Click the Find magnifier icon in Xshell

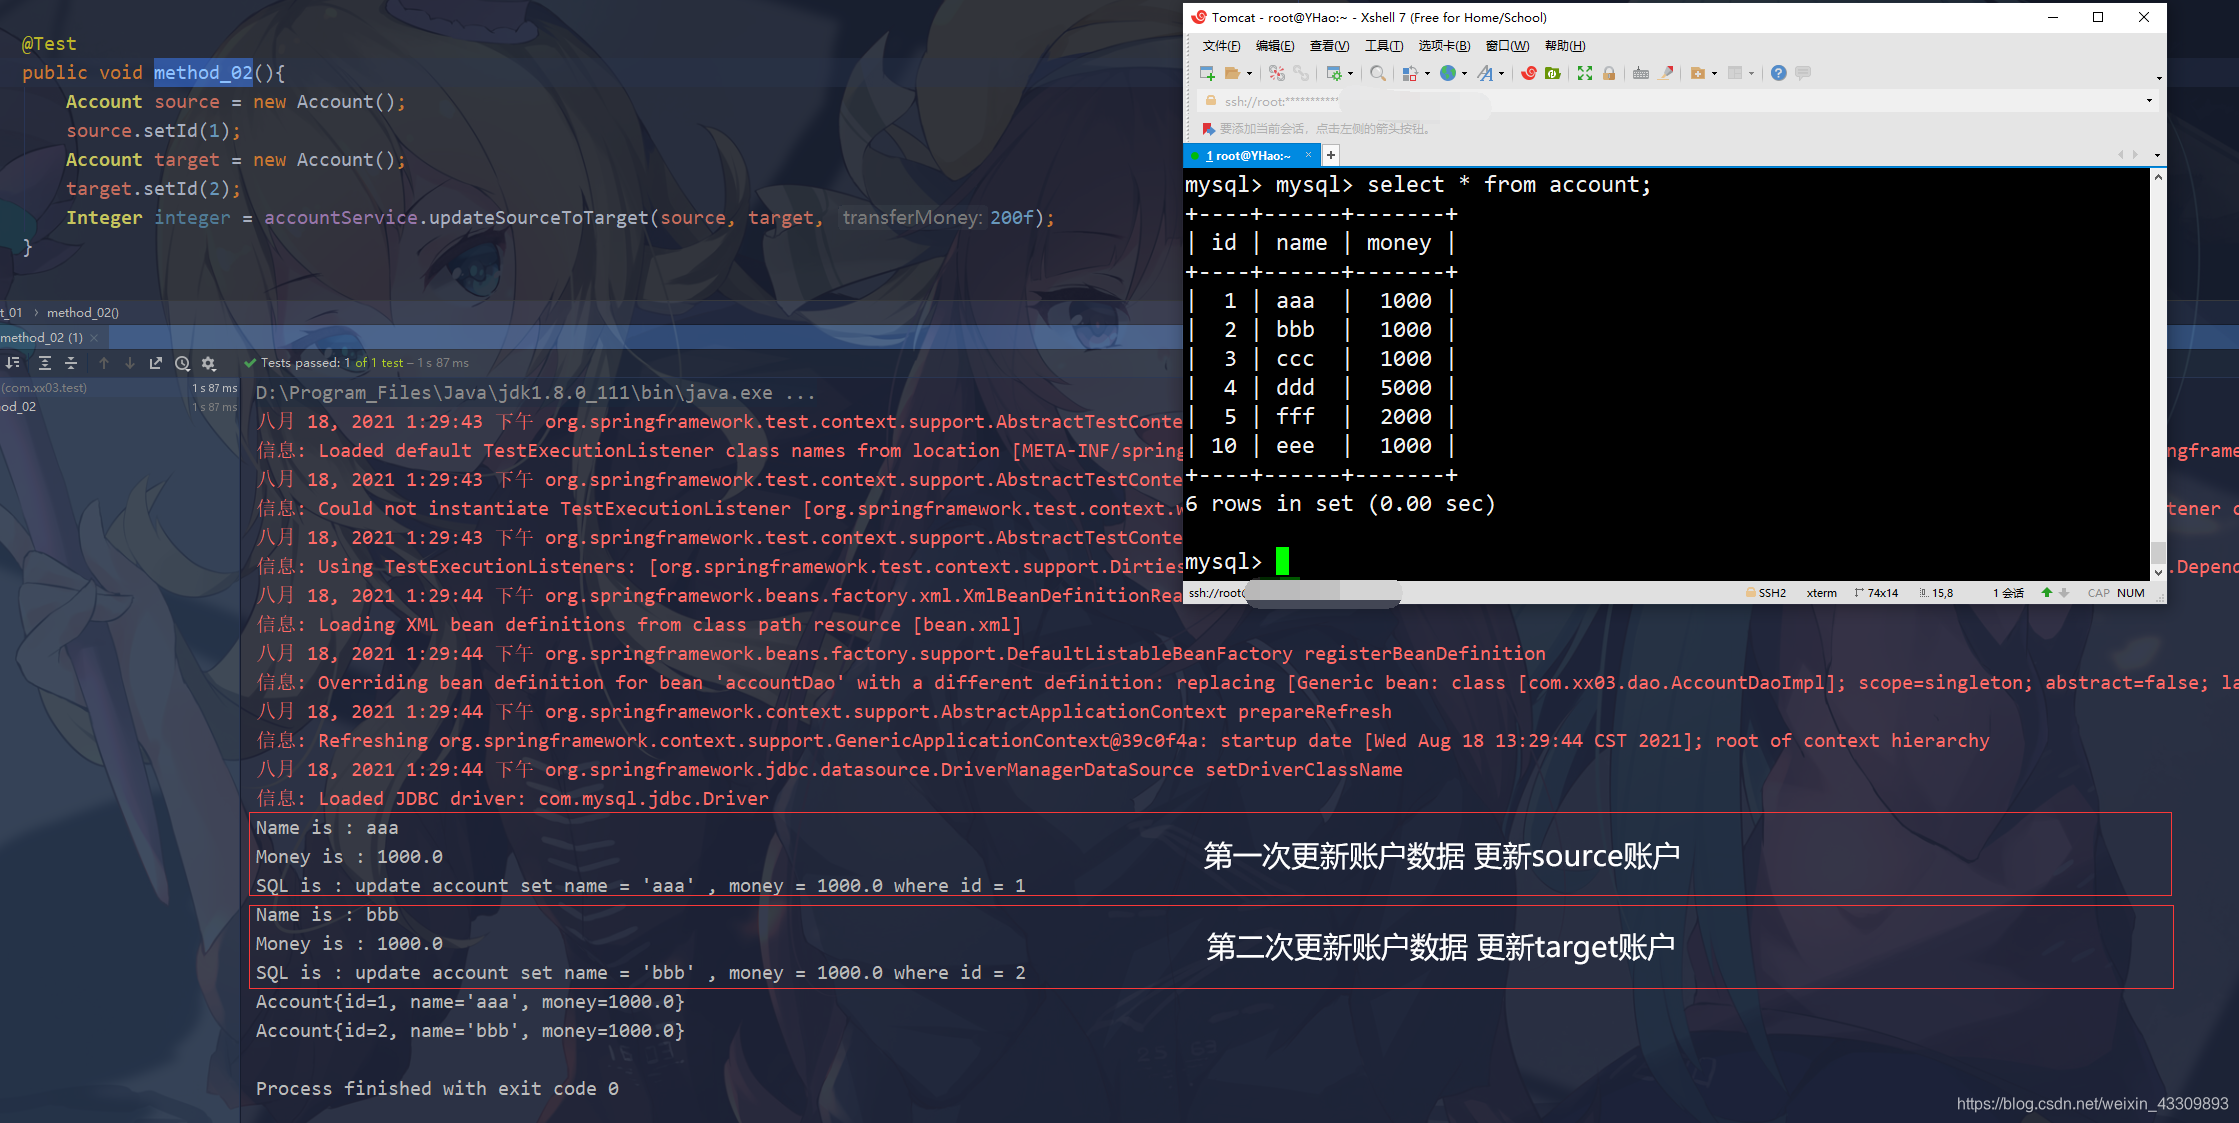tap(1378, 73)
